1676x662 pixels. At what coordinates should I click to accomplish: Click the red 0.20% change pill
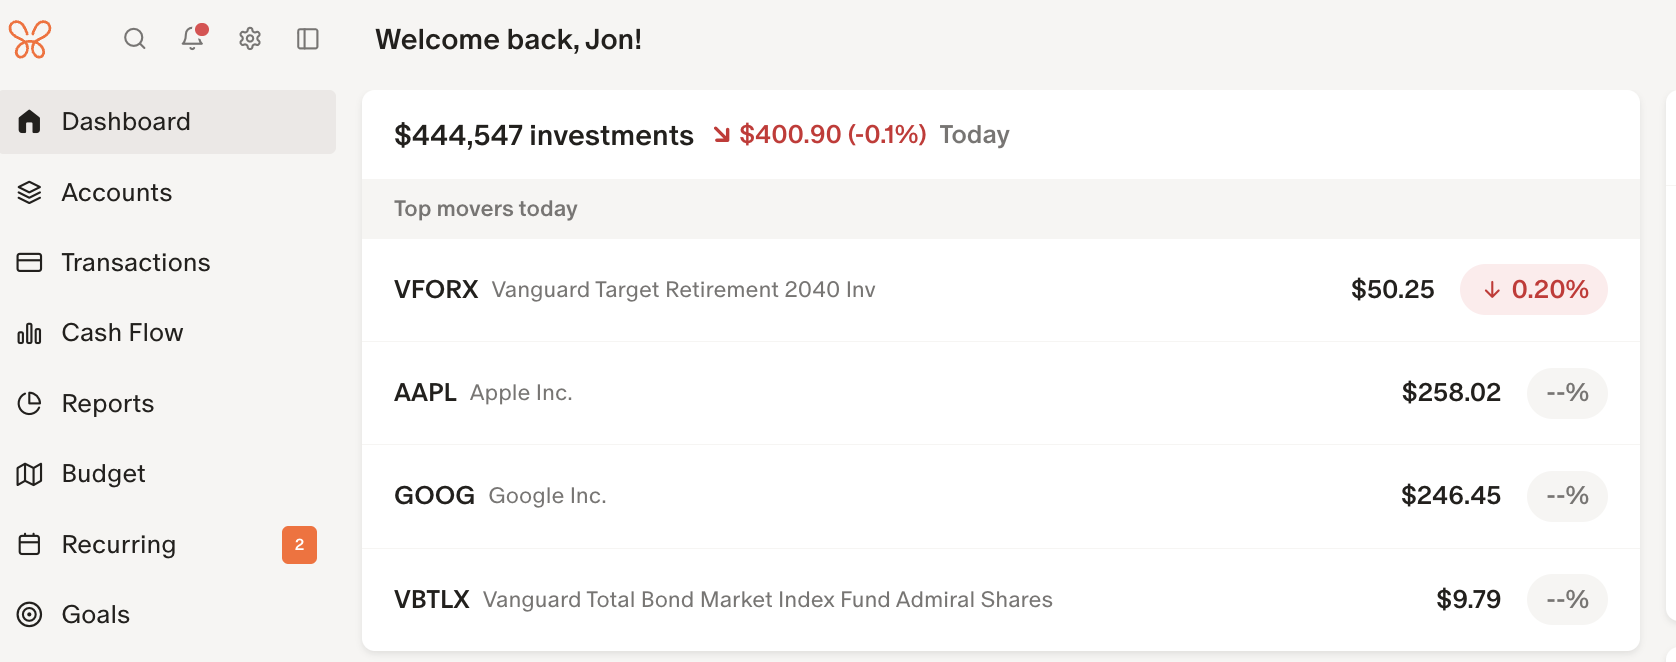tap(1534, 290)
